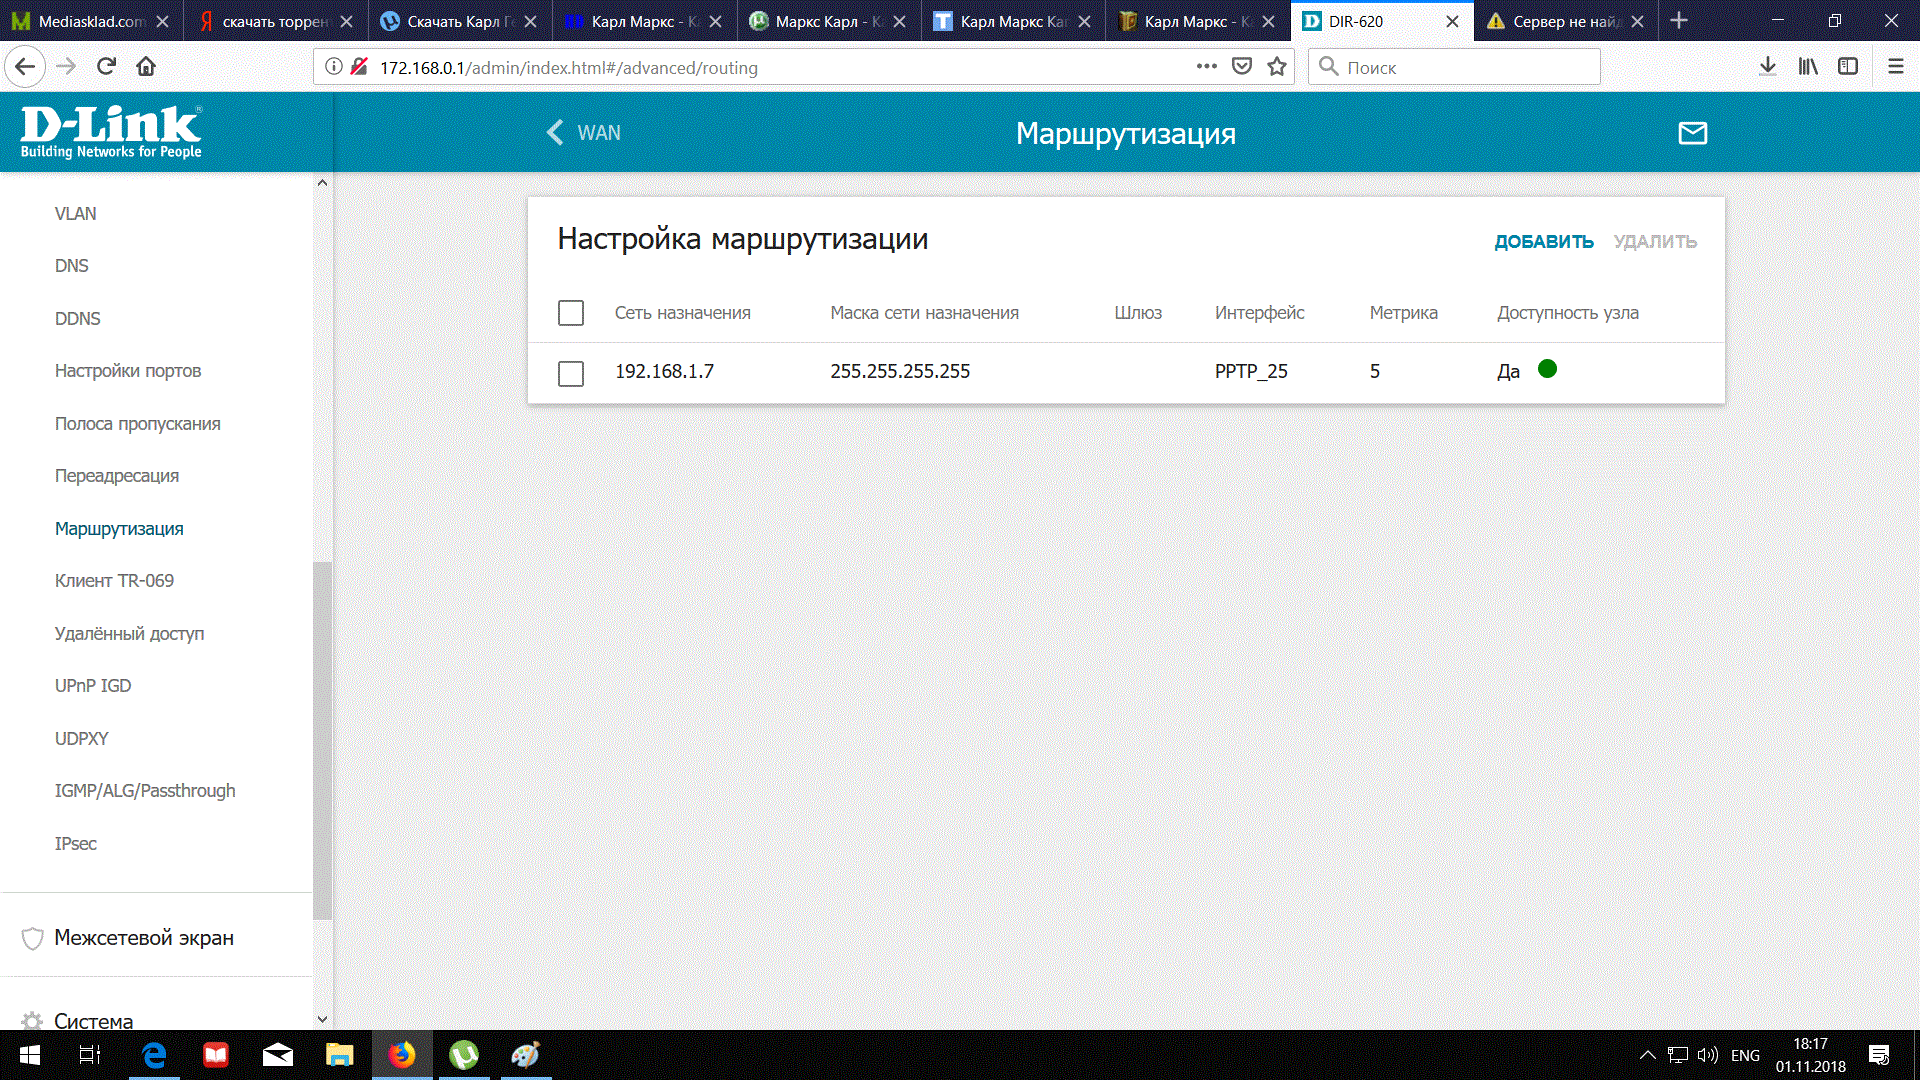Click the D-Link logo
Viewport: 1920px width, 1080px height.
coord(111,132)
